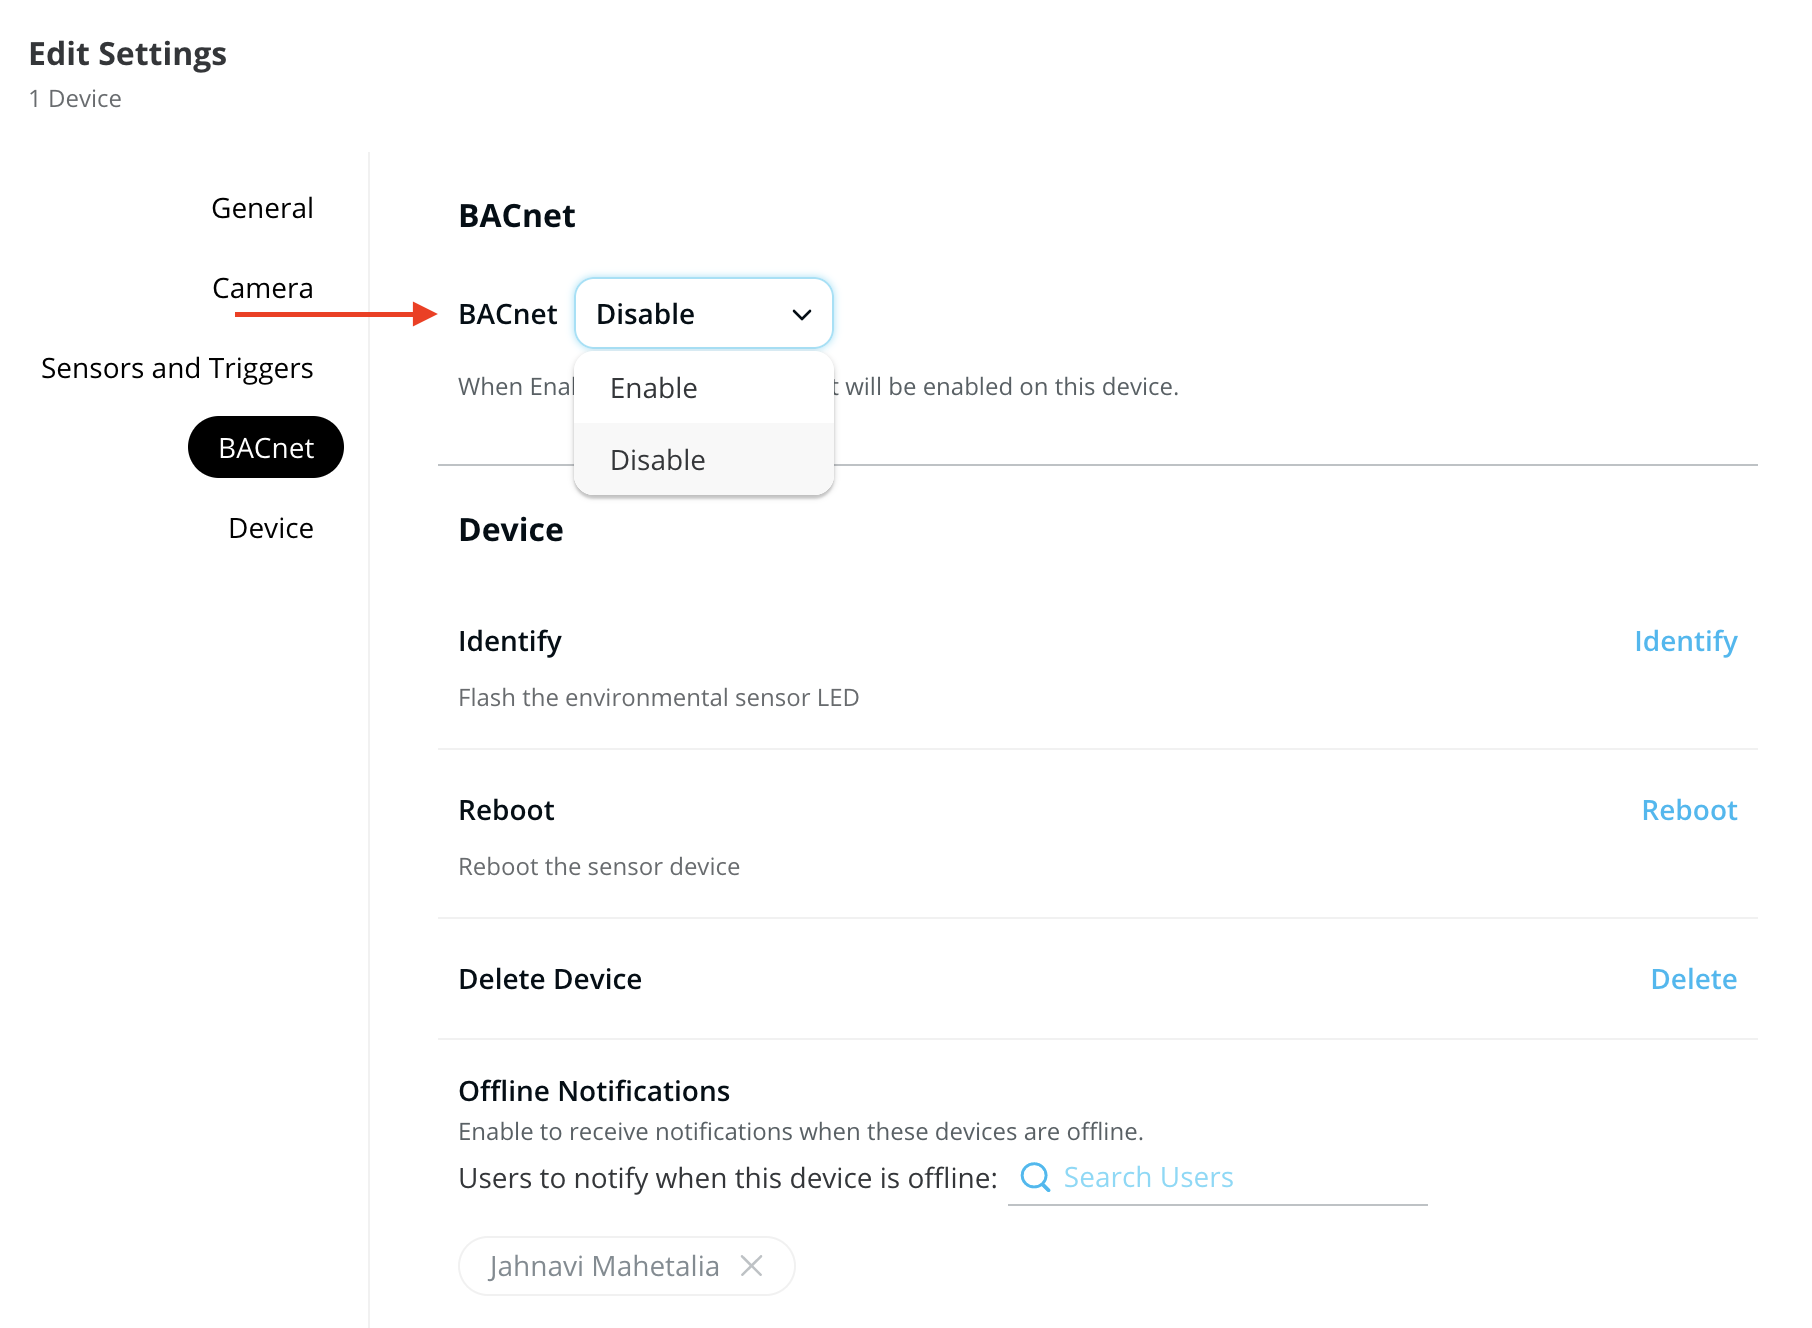This screenshot has height=1328, width=1812.
Task: Click the Edit Settings page title
Action: click(128, 54)
